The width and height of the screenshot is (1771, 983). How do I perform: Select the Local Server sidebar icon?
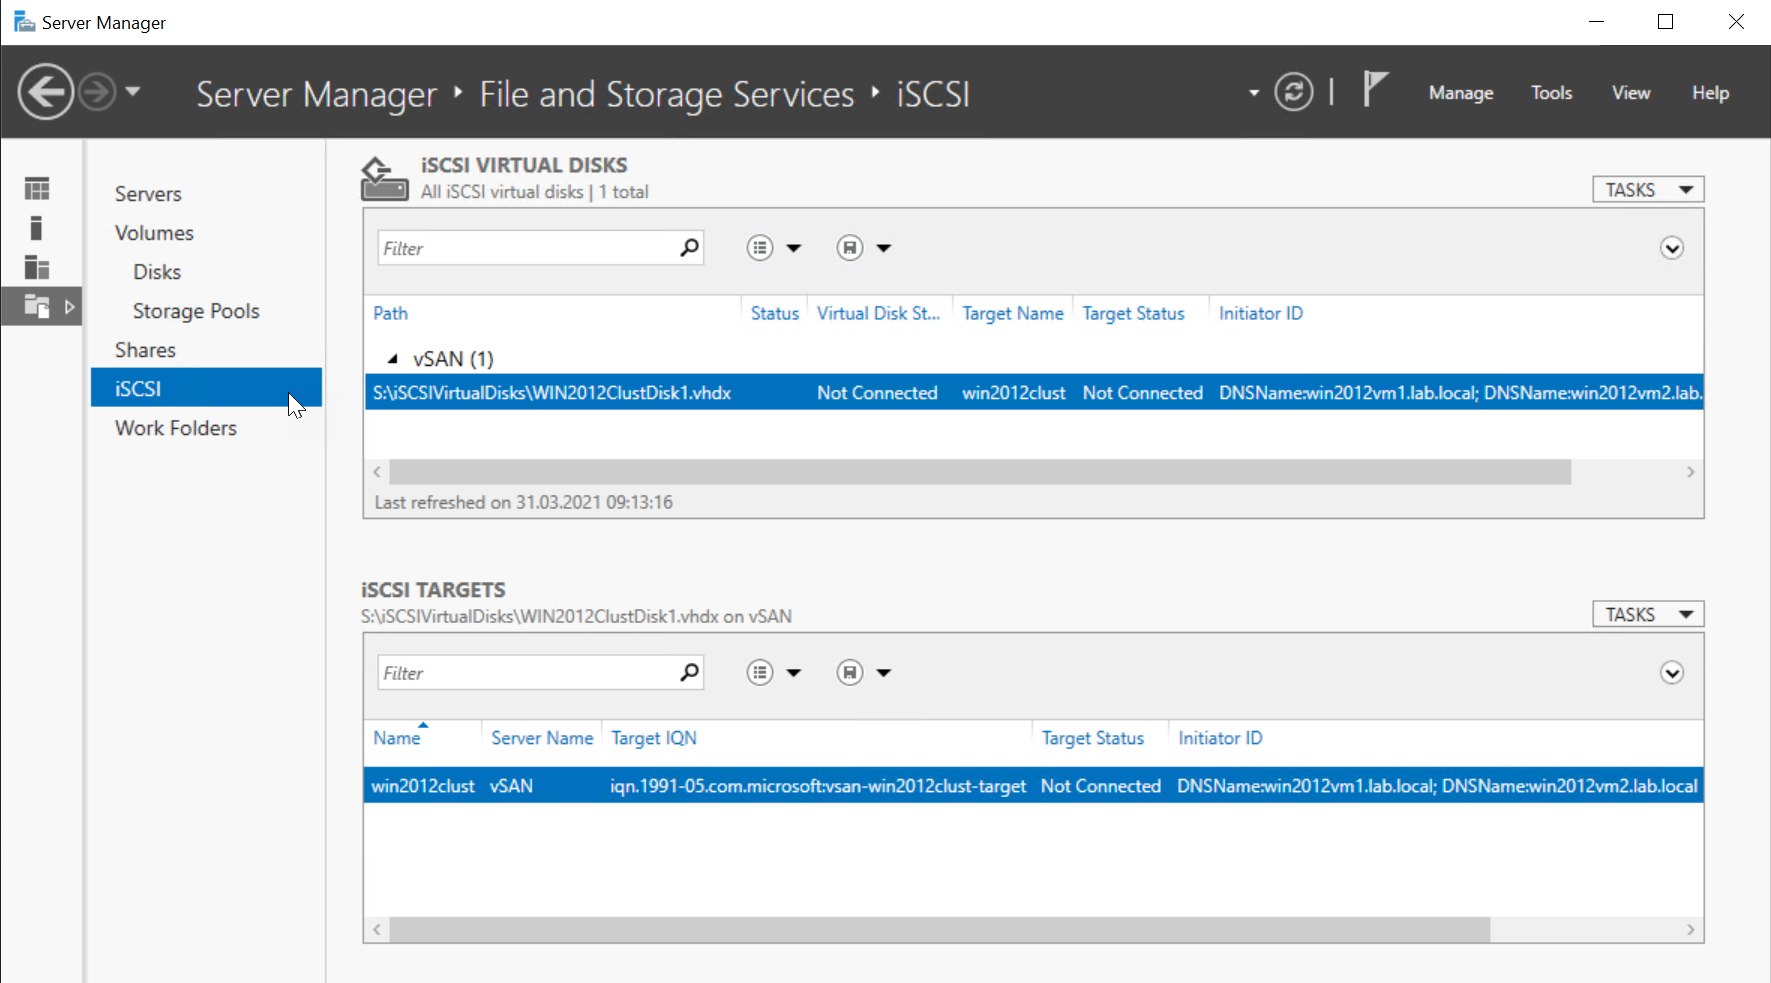pos(37,228)
